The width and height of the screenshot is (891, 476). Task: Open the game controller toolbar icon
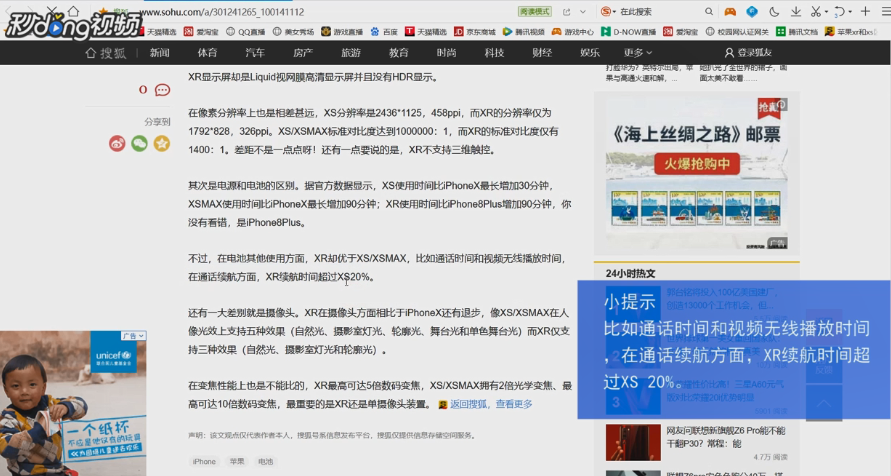click(730, 11)
